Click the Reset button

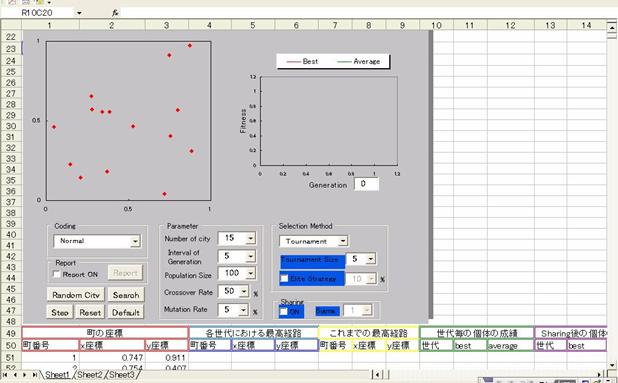point(90,312)
